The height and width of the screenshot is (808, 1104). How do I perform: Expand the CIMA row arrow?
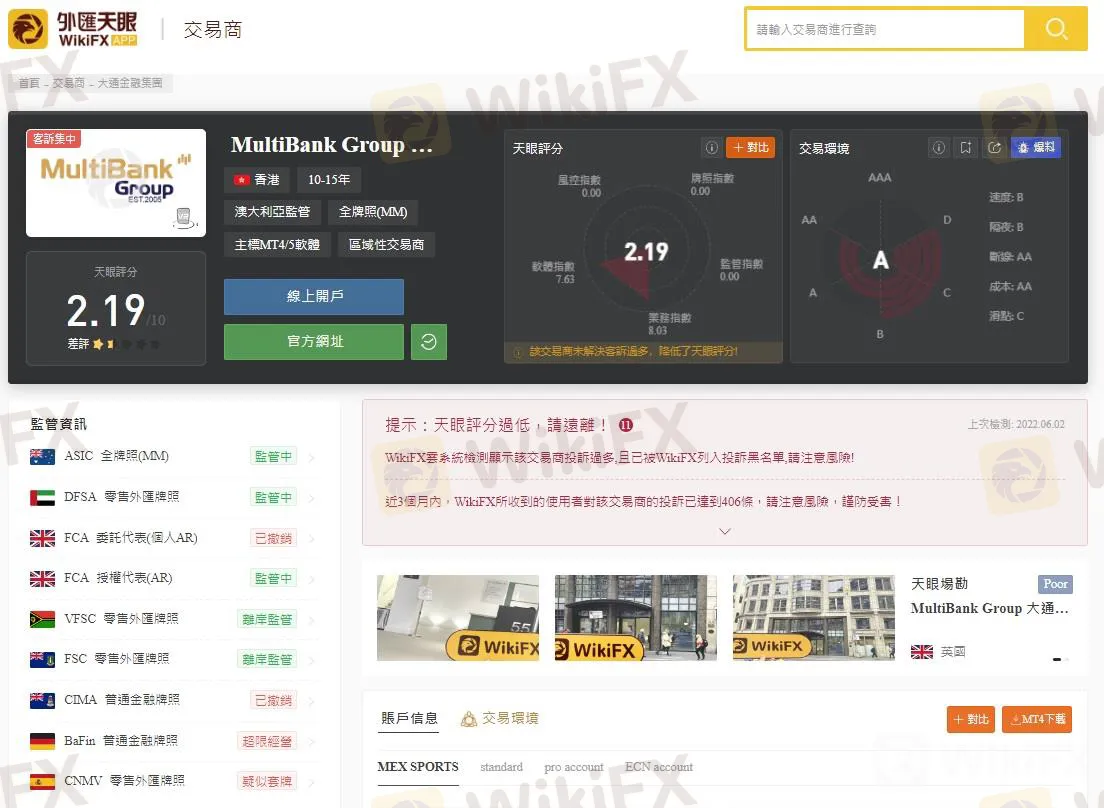tap(311, 702)
